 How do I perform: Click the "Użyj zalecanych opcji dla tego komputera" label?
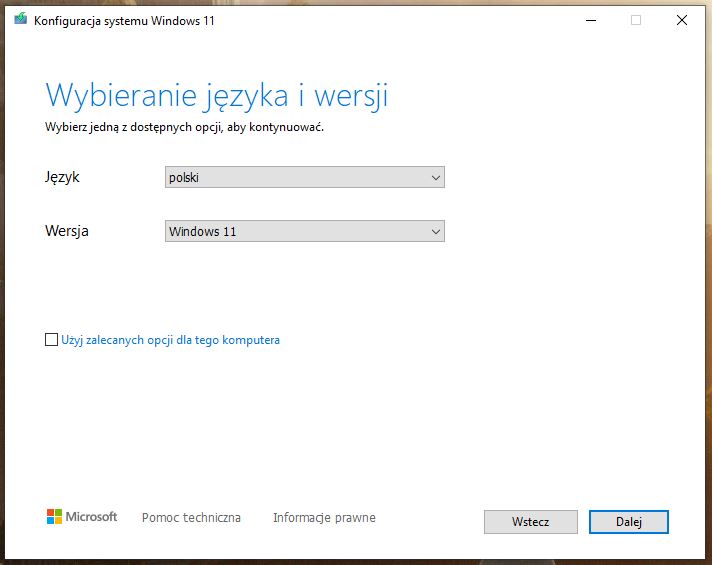point(170,340)
